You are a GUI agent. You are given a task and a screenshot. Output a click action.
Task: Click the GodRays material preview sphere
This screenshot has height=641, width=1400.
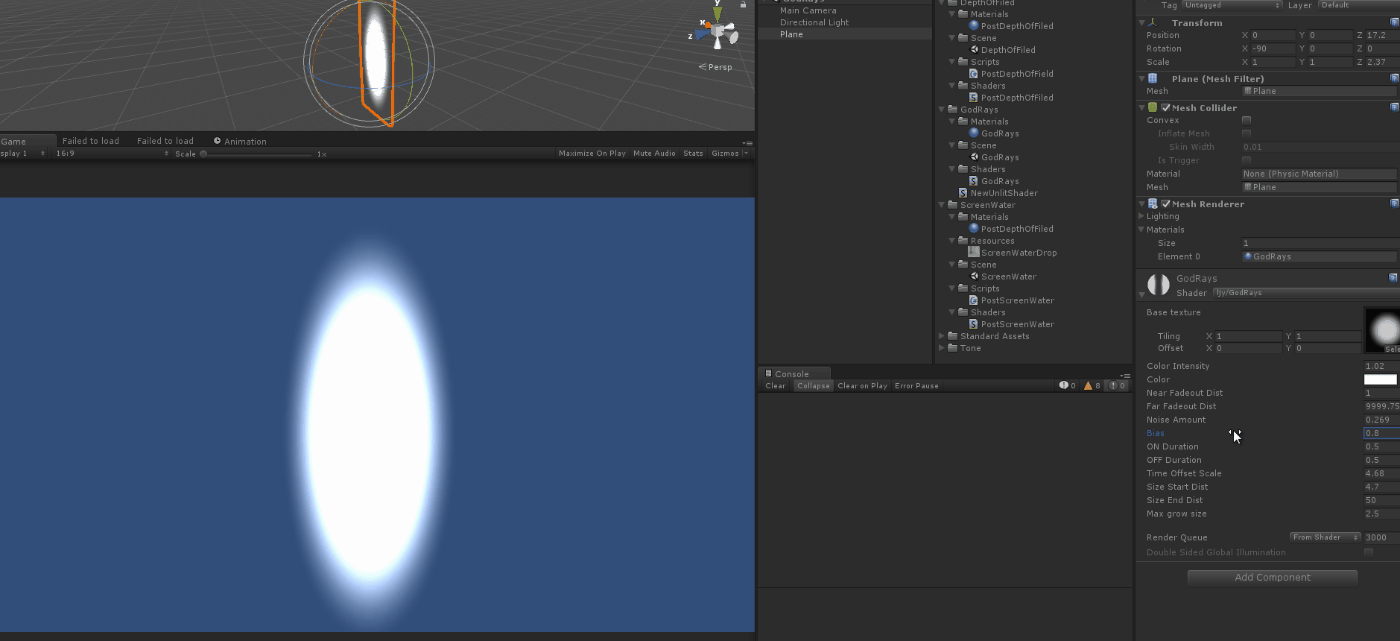coord(1158,285)
